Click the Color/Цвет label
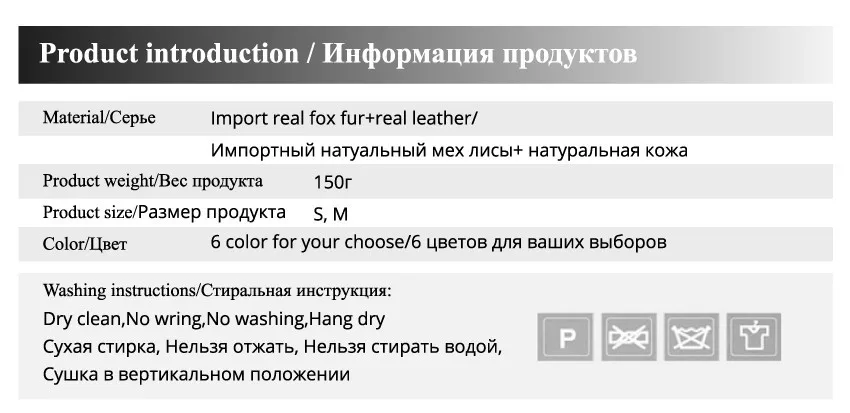The image size is (850, 413). pyautogui.click(x=85, y=244)
